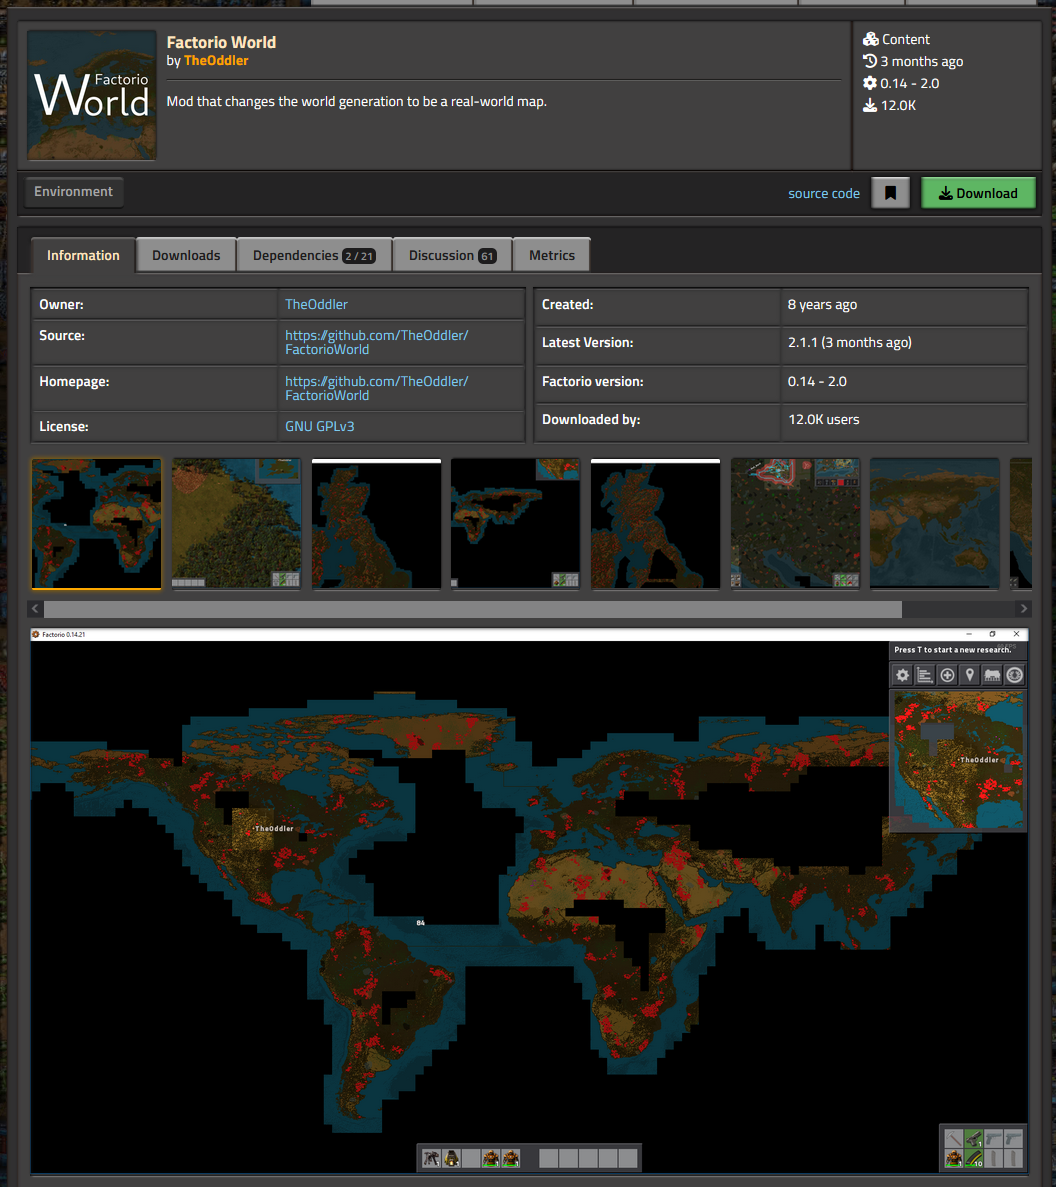Image resolution: width=1056 pixels, height=1187 pixels.
Task: Click the gear settings icon in game screenshot
Action: point(902,675)
